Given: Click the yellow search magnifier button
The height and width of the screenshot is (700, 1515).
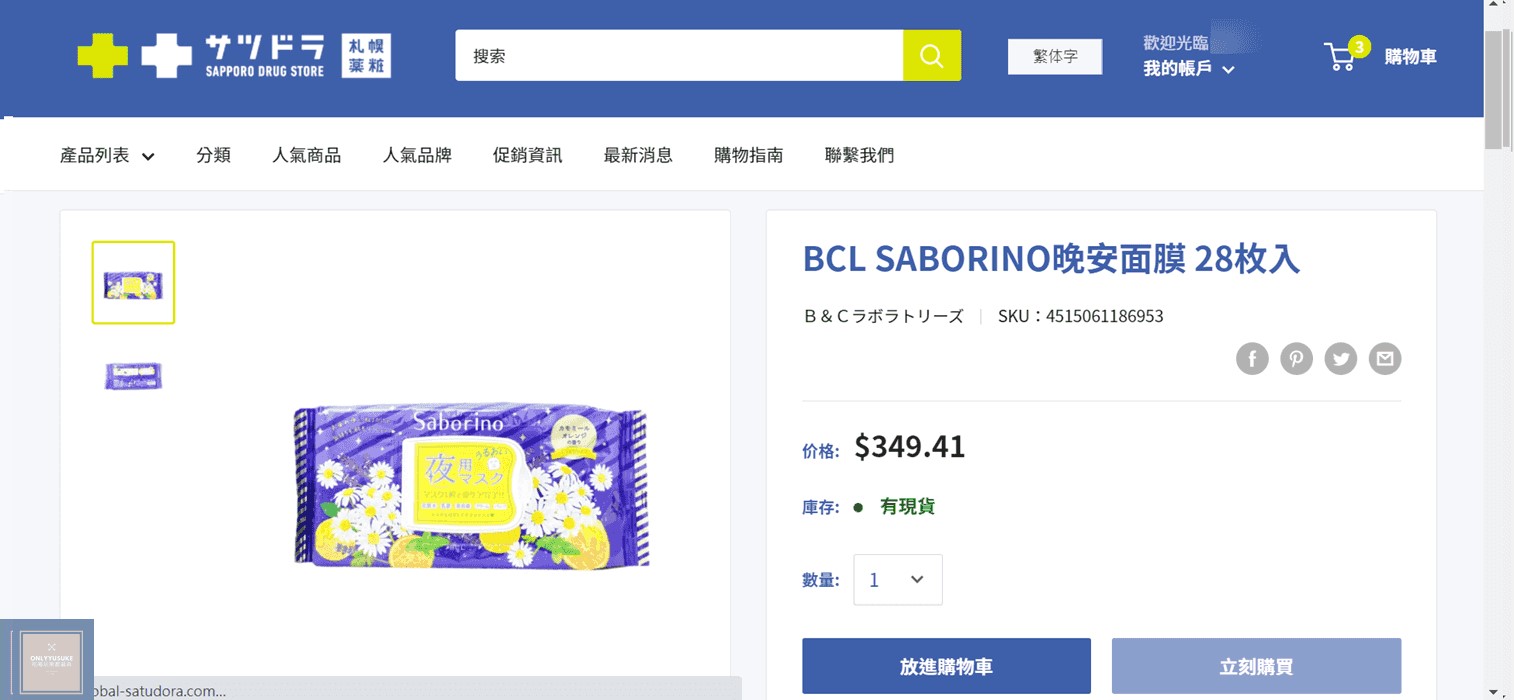Looking at the screenshot, I should point(931,56).
